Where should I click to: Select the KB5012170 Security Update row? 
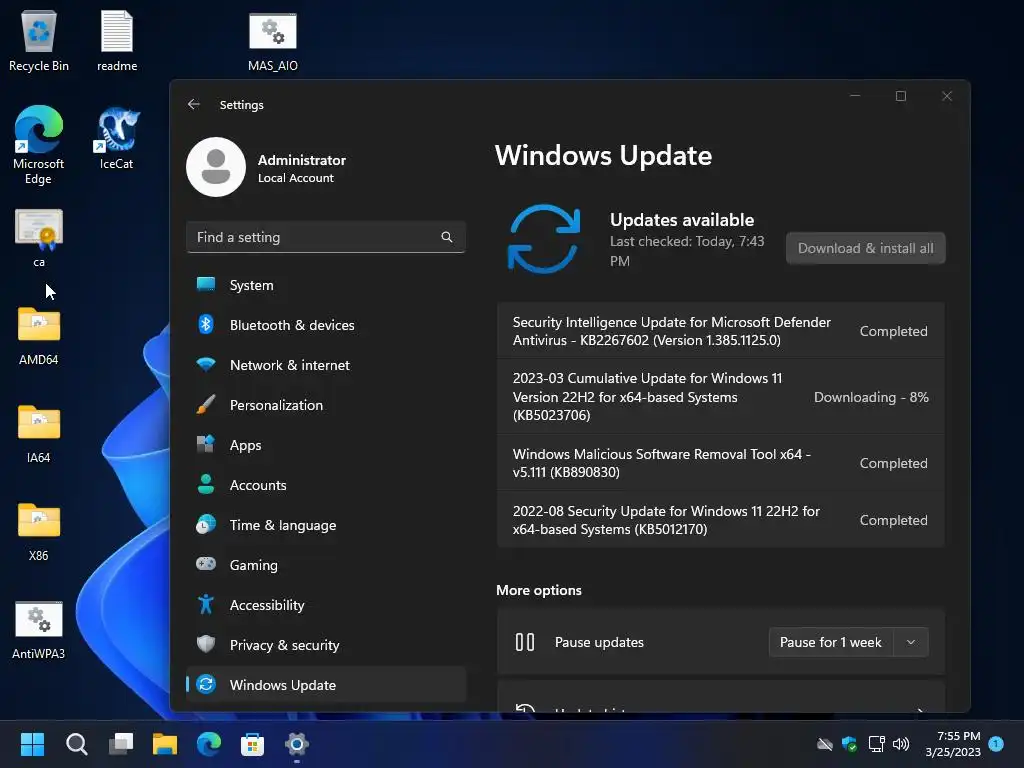click(720, 520)
